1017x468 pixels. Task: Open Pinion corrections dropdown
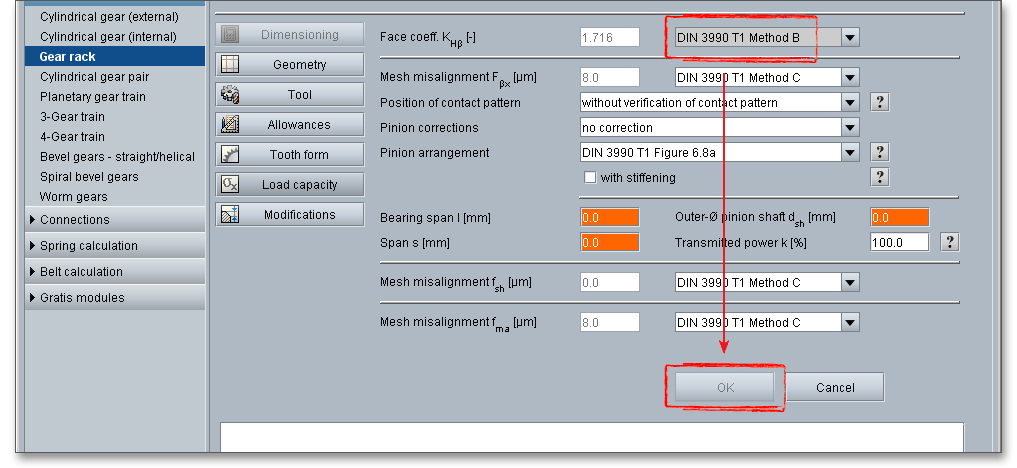coord(849,128)
